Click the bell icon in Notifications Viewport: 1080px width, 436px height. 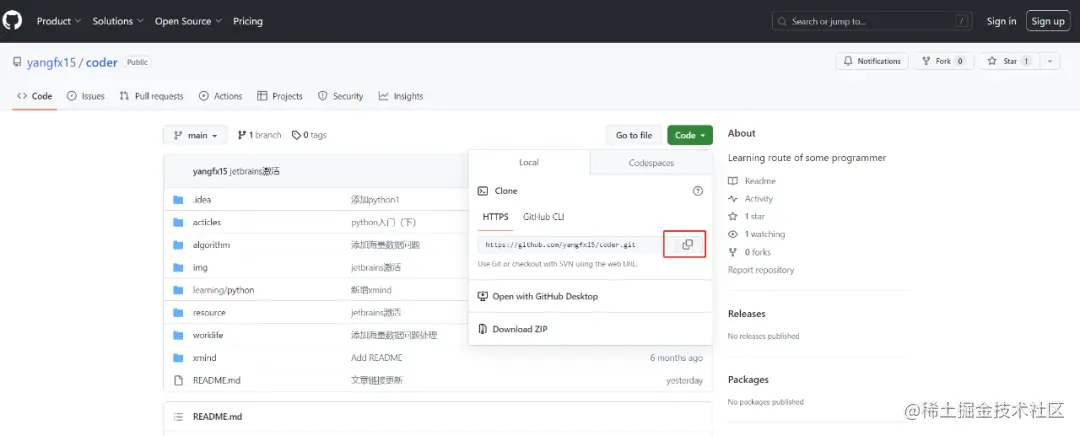[x=848, y=61]
